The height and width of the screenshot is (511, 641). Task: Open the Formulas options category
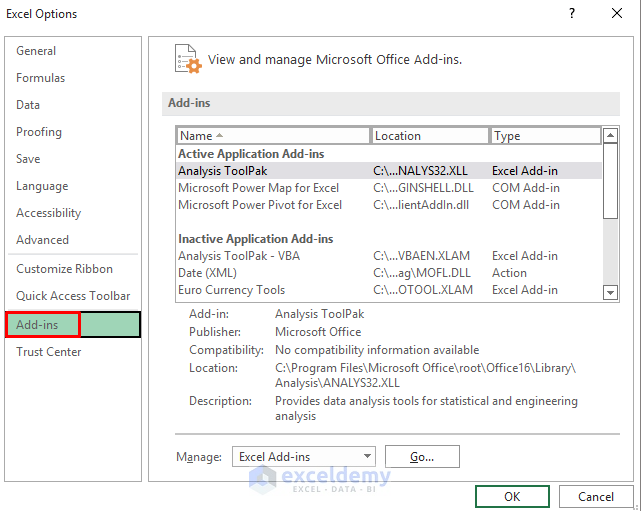click(40, 78)
